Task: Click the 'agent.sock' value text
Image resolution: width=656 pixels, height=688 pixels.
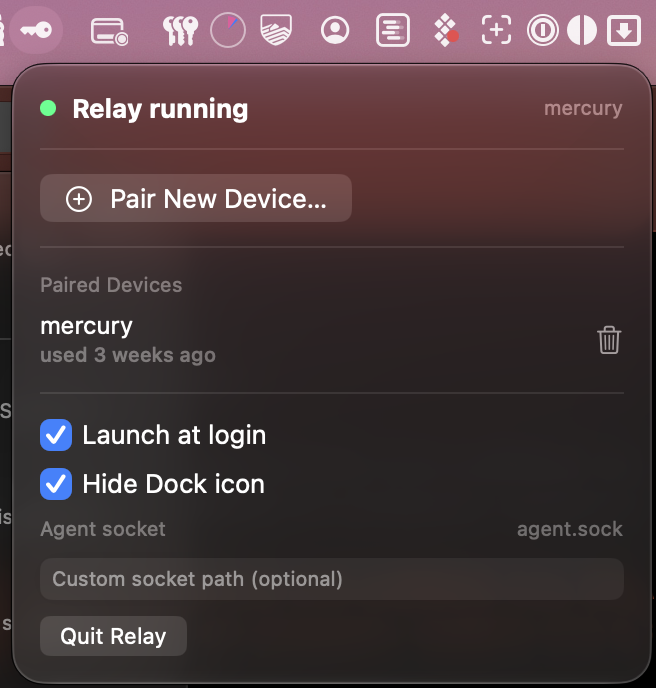Action: (570, 529)
